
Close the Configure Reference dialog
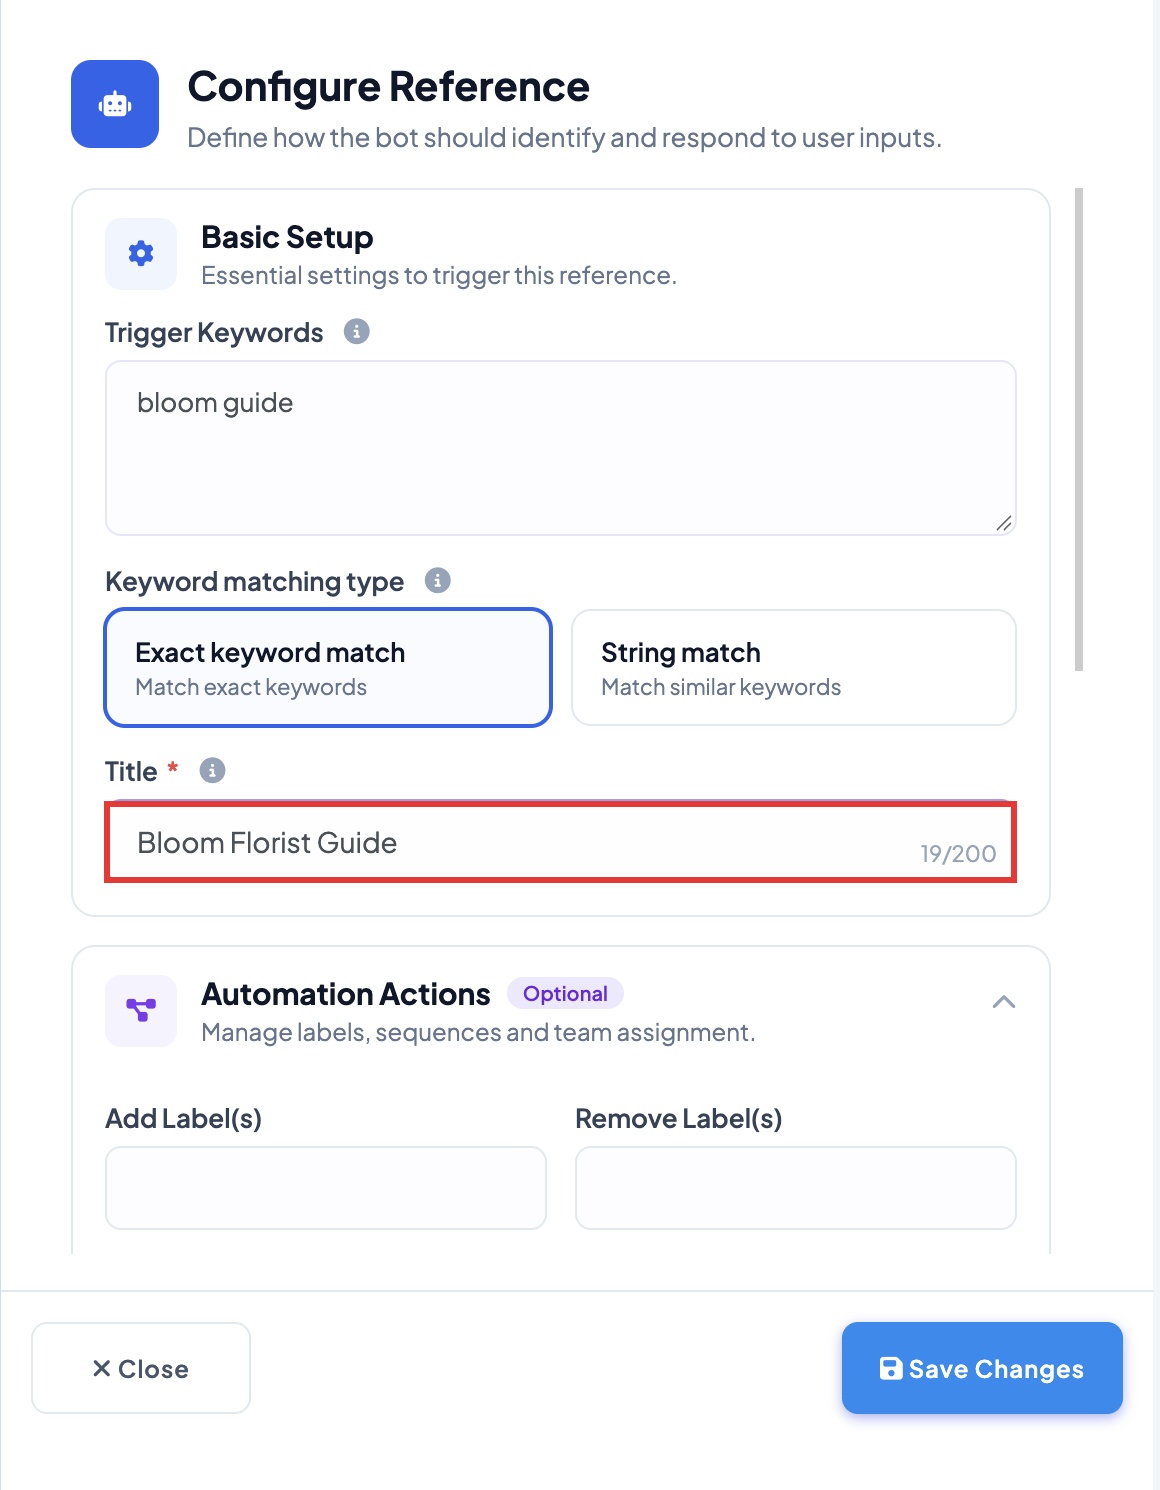pyautogui.click(x=141, y=1368)
